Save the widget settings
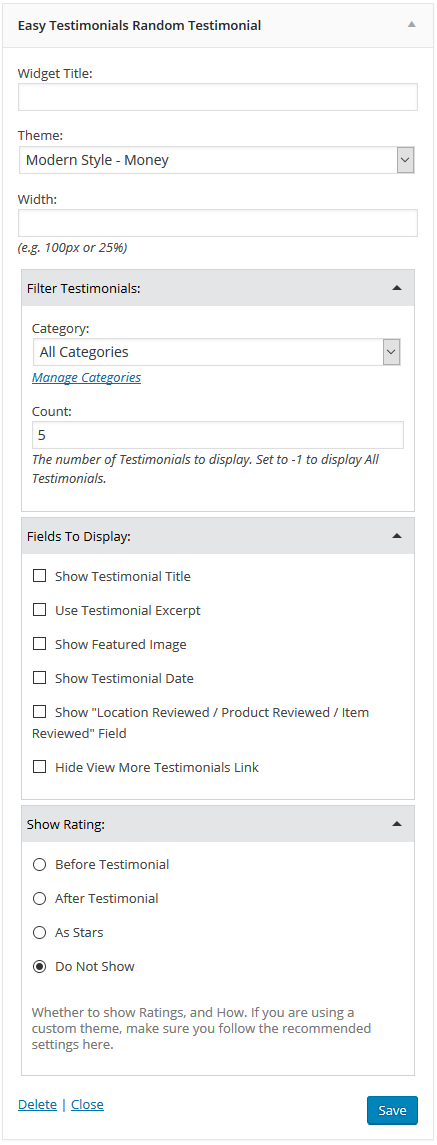The height and width of the screenshot is (1145, 437). tap(392, 1110)
